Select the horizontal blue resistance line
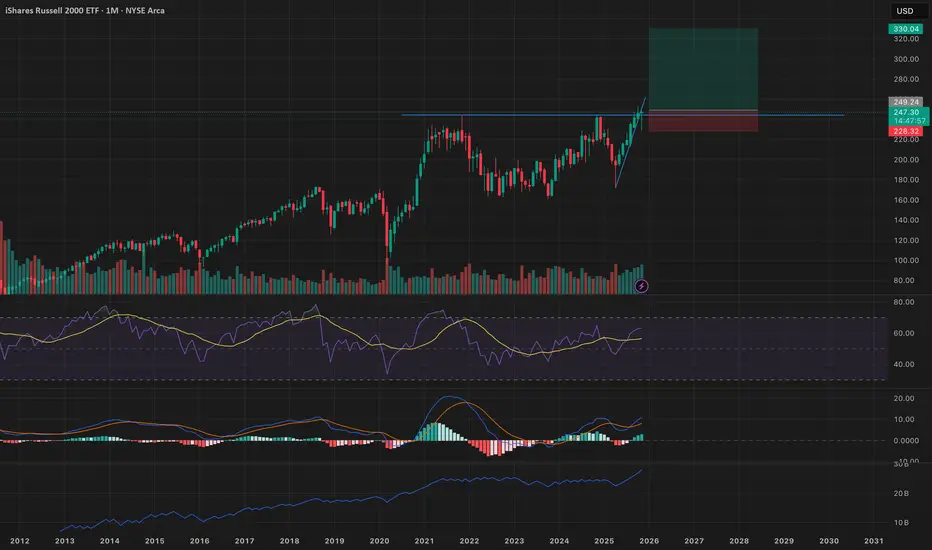The height and width of the screenshot is (550, 932). (622, 115)
